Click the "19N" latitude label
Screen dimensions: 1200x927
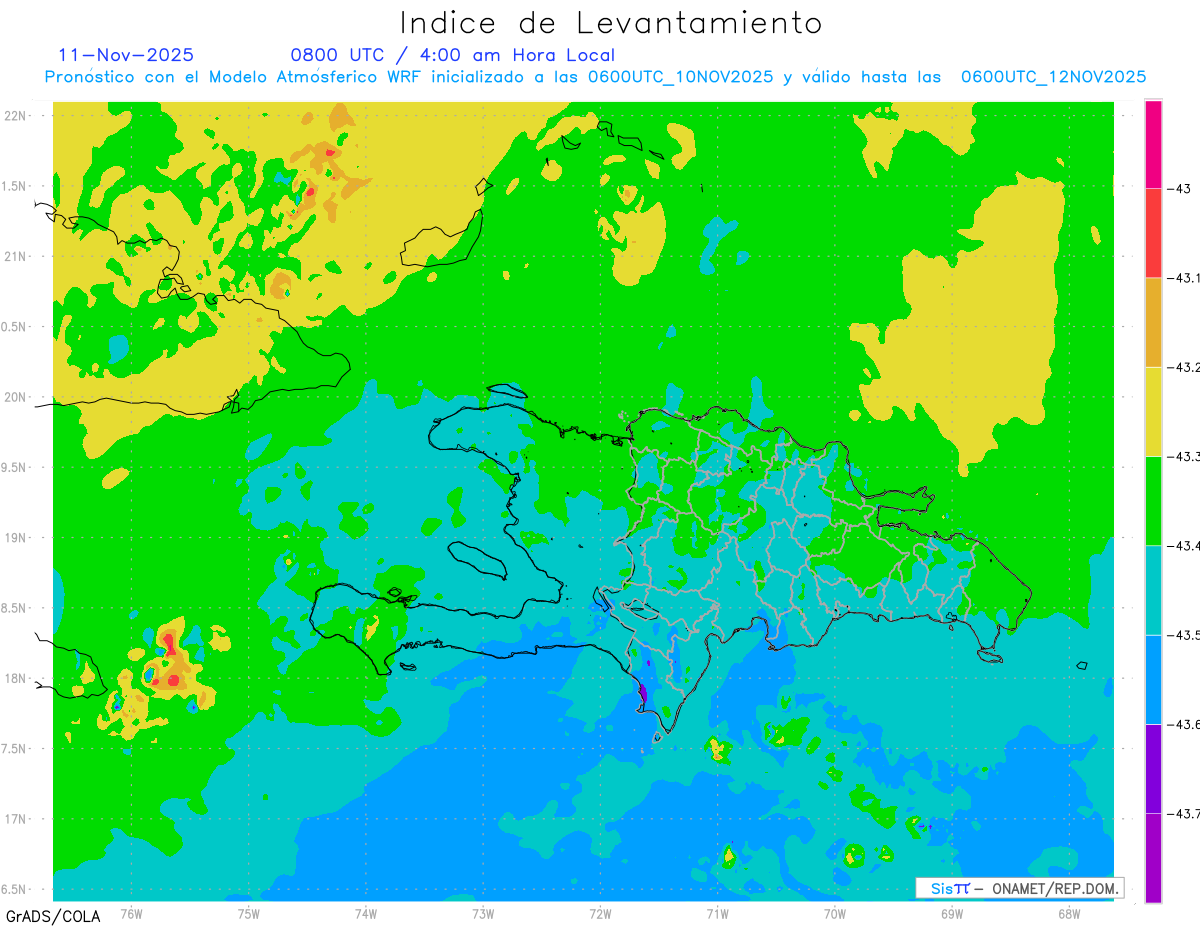[16, 537]
